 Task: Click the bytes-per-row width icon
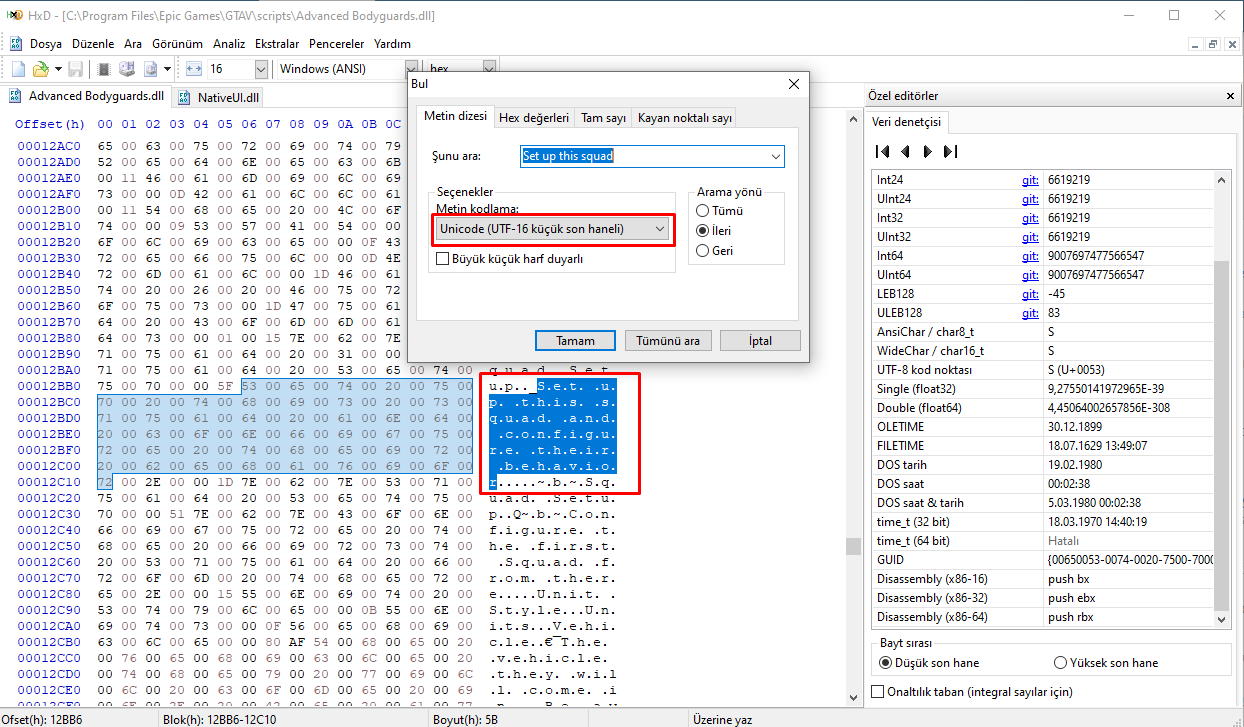click(194, 69)
